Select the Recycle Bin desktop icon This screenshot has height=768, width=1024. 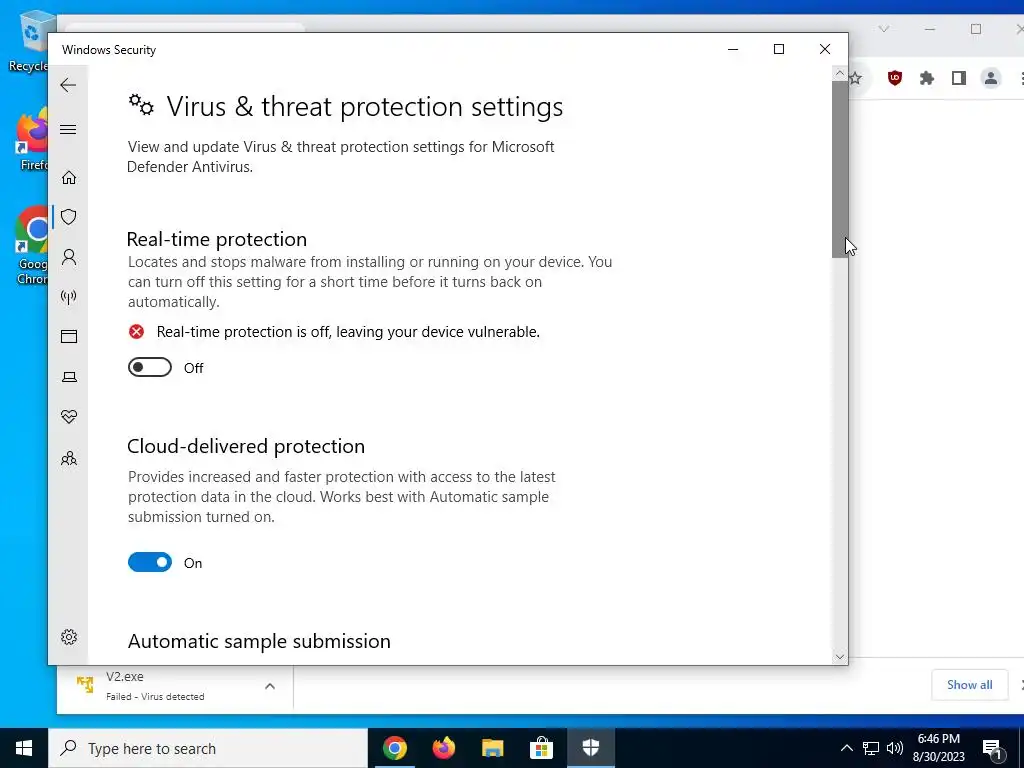29,40
